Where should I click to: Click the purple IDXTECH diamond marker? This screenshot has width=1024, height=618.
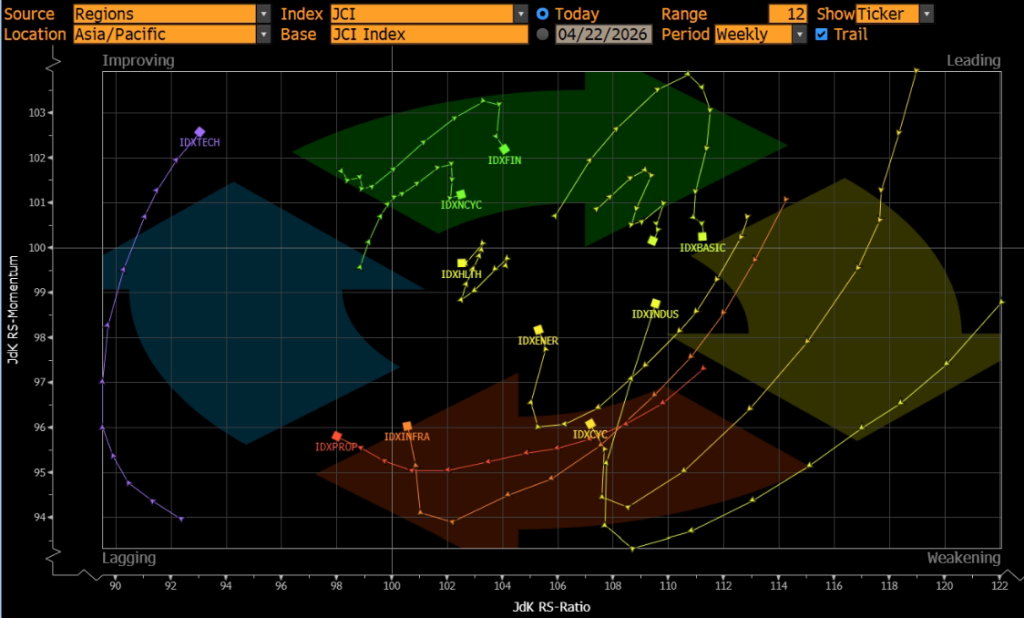(200, 132)
